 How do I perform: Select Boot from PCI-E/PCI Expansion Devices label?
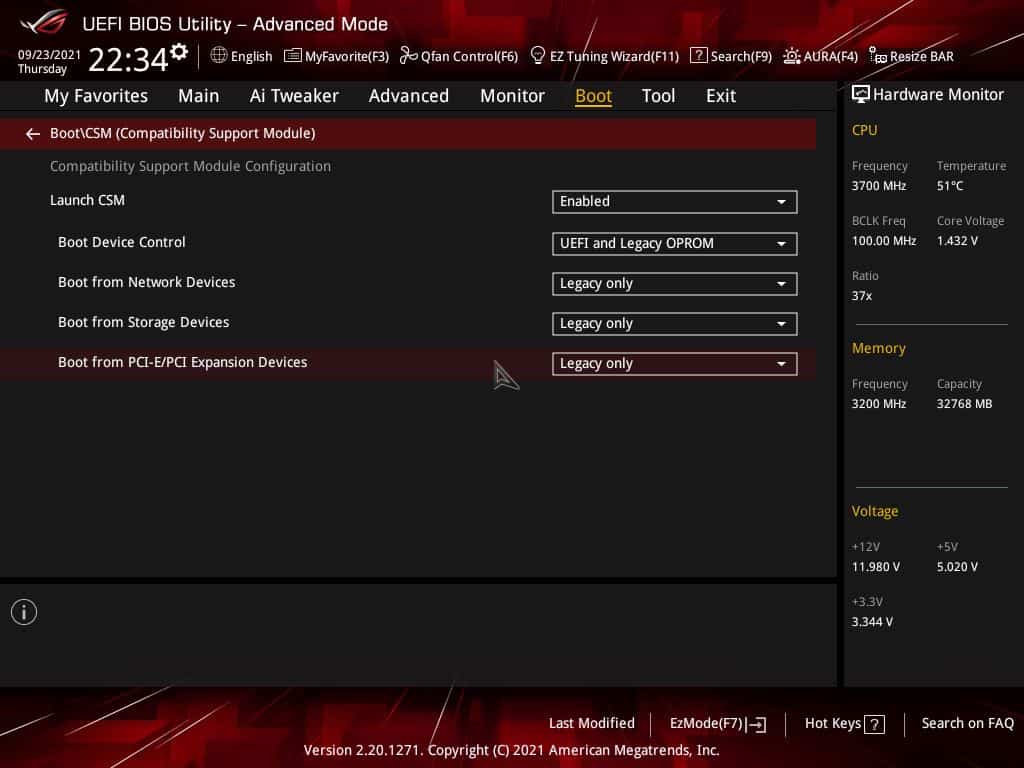click(182, 362)
